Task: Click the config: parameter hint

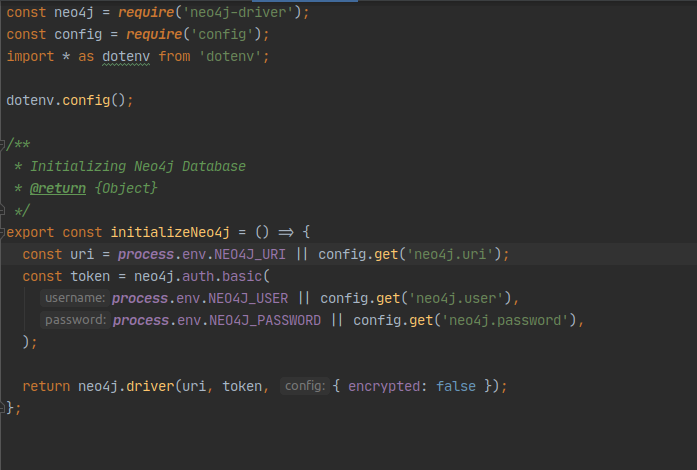Action: point(305,386)
